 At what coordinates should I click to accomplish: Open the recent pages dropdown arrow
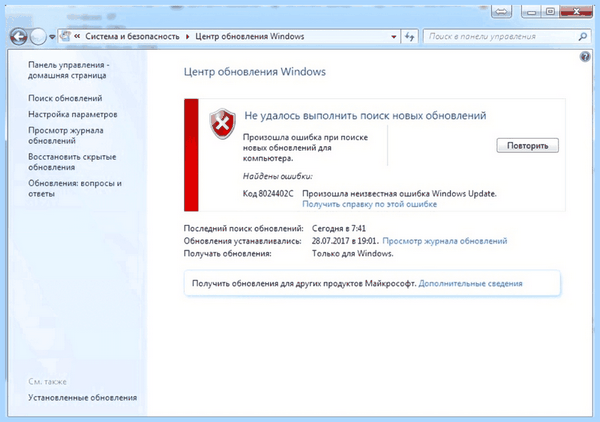pyautogui.click(x=52, y=37)
